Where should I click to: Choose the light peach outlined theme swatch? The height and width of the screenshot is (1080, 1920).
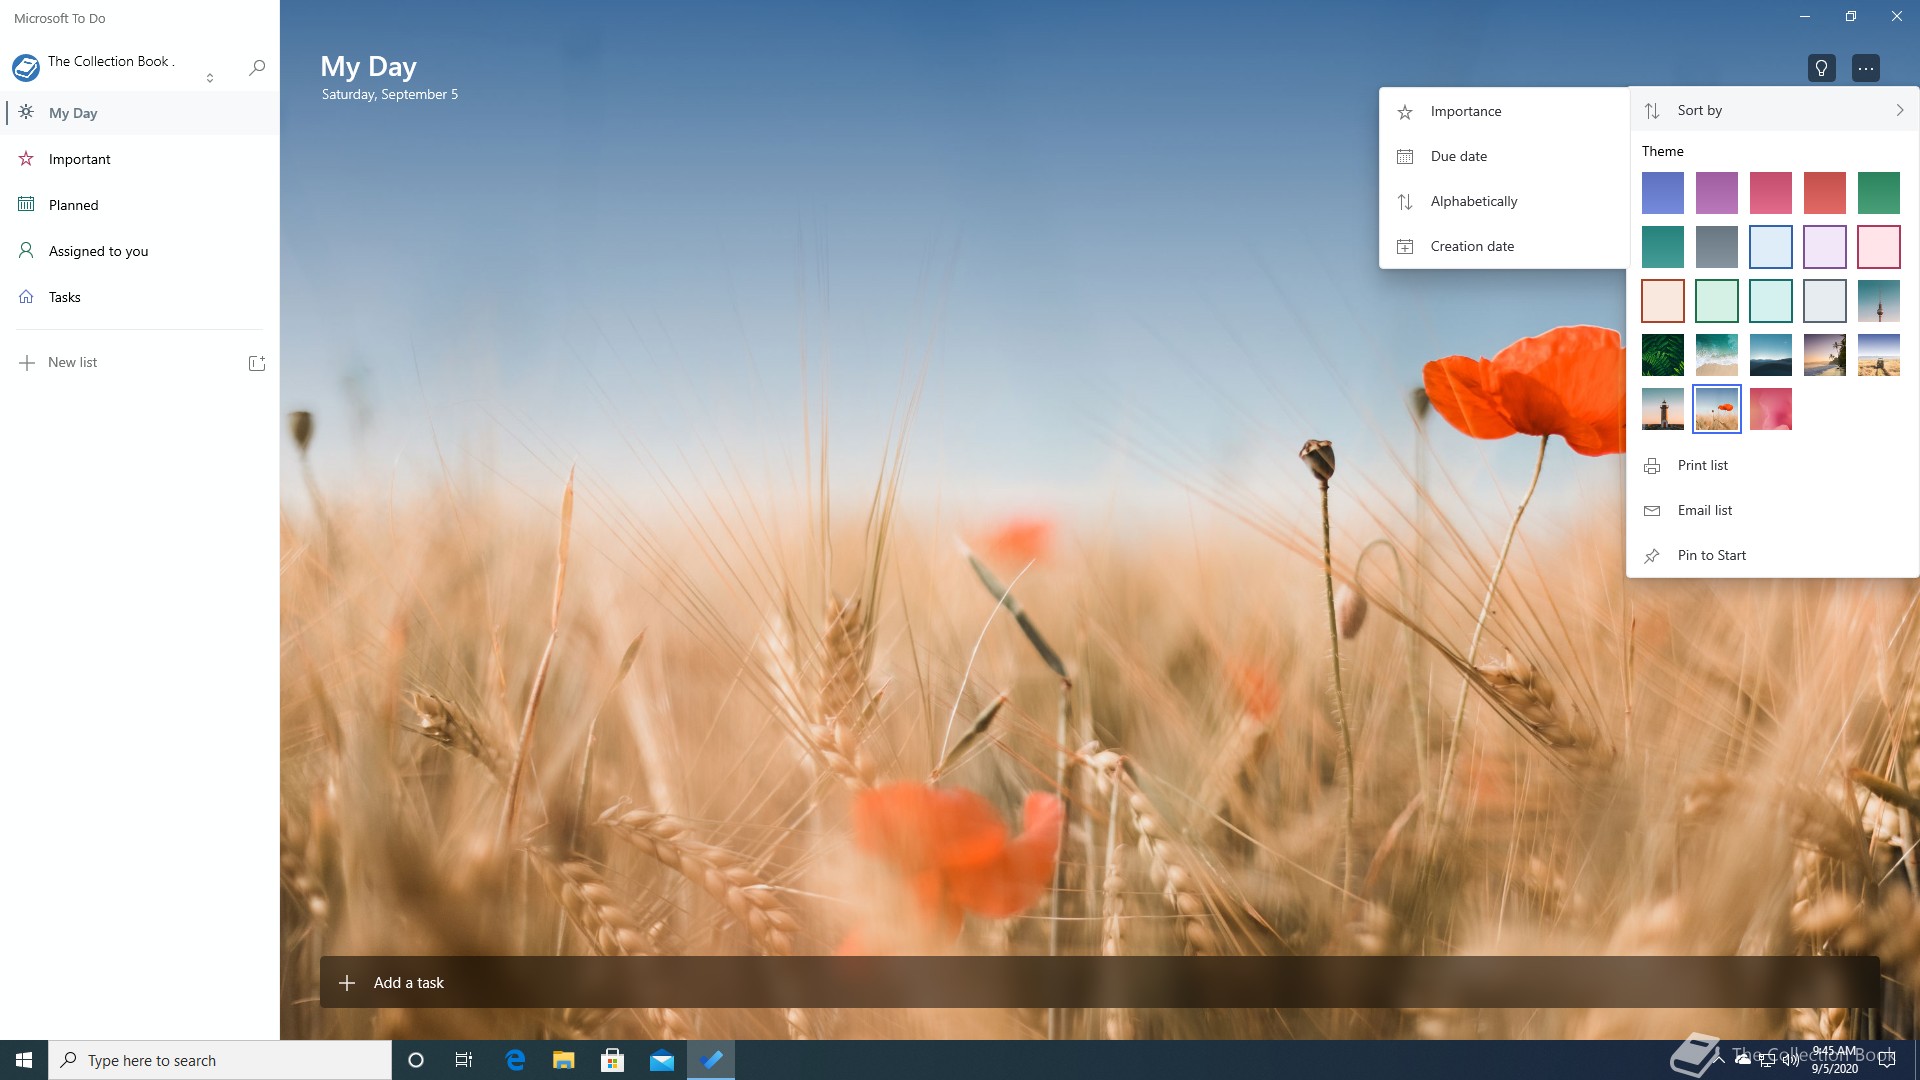point(1662,301)
